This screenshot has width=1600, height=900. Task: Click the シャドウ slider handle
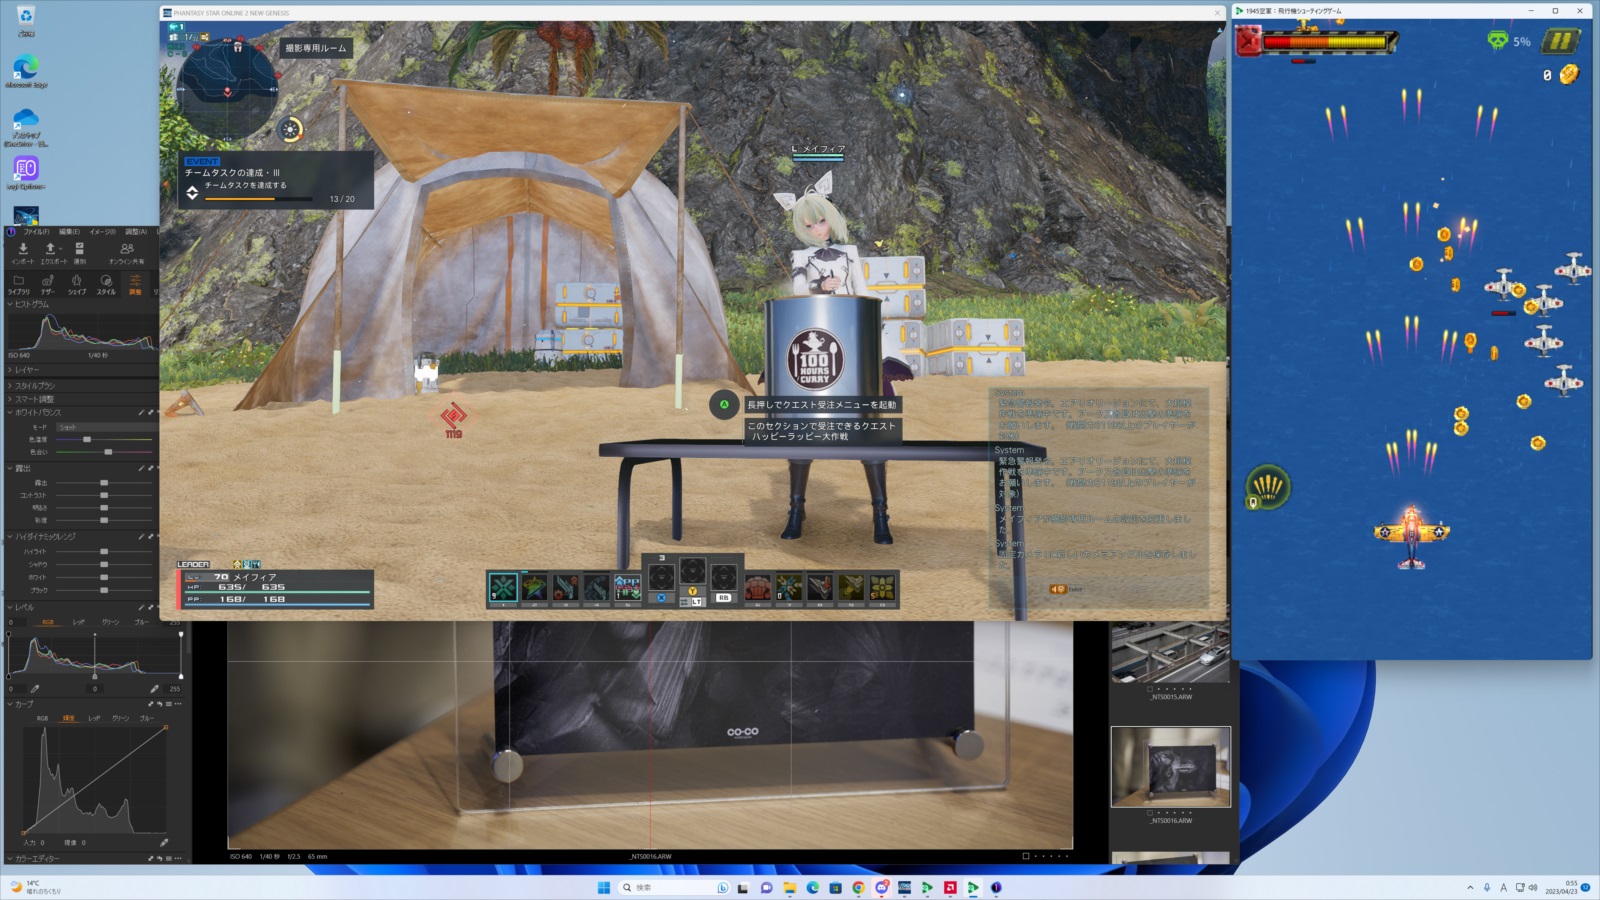point(104,564)
